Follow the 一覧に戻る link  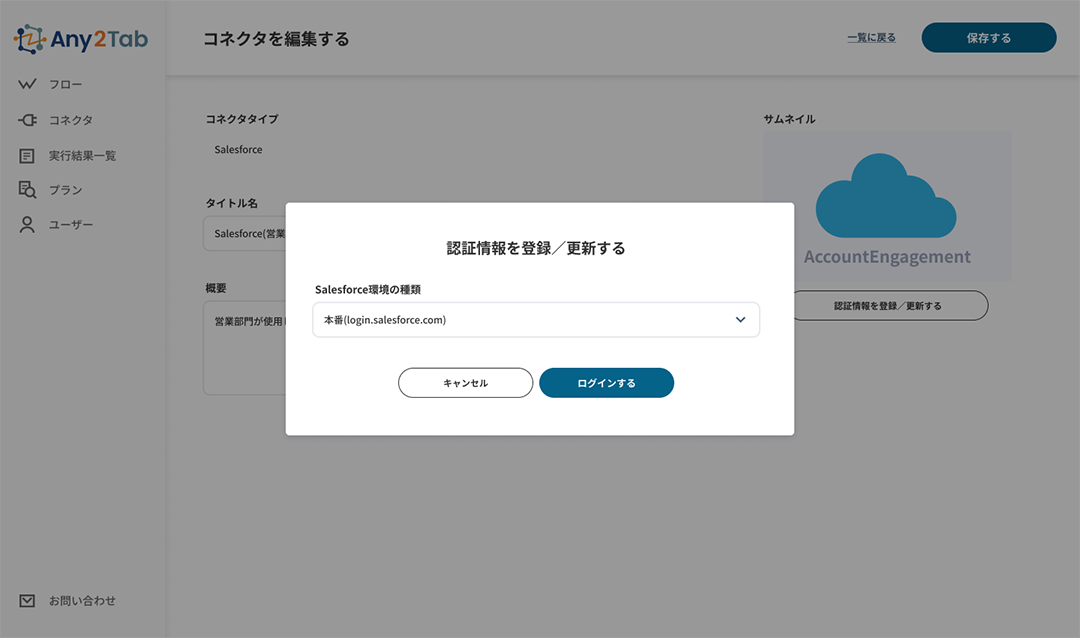(x=871, y=38)
